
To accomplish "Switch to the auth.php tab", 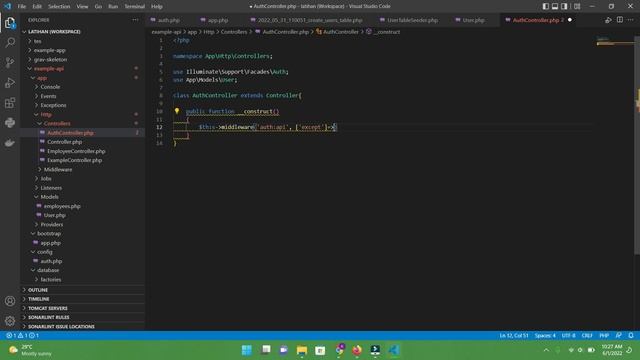I will [x=169, y=20].
